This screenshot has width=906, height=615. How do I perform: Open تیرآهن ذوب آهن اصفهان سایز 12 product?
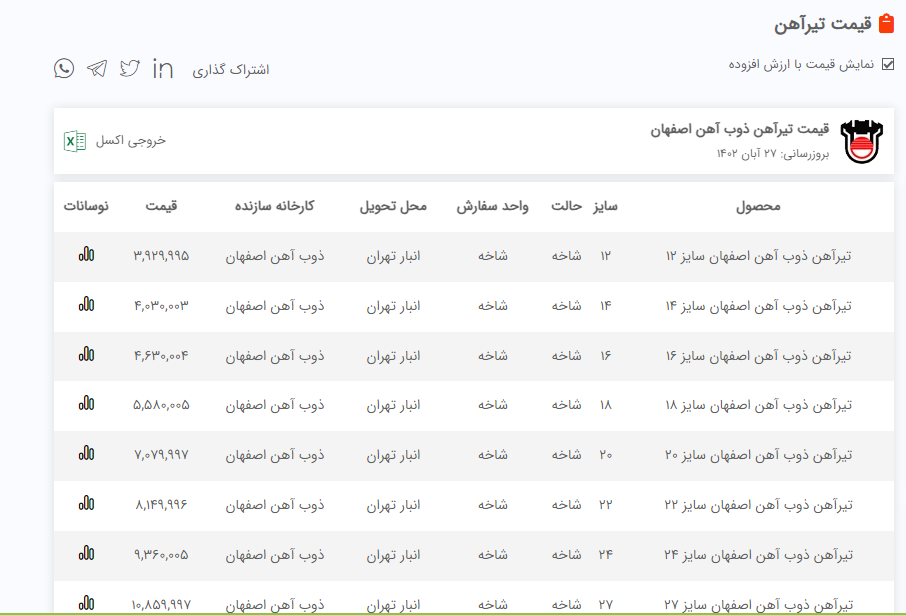pyautogui.click(x=758, y=256)
